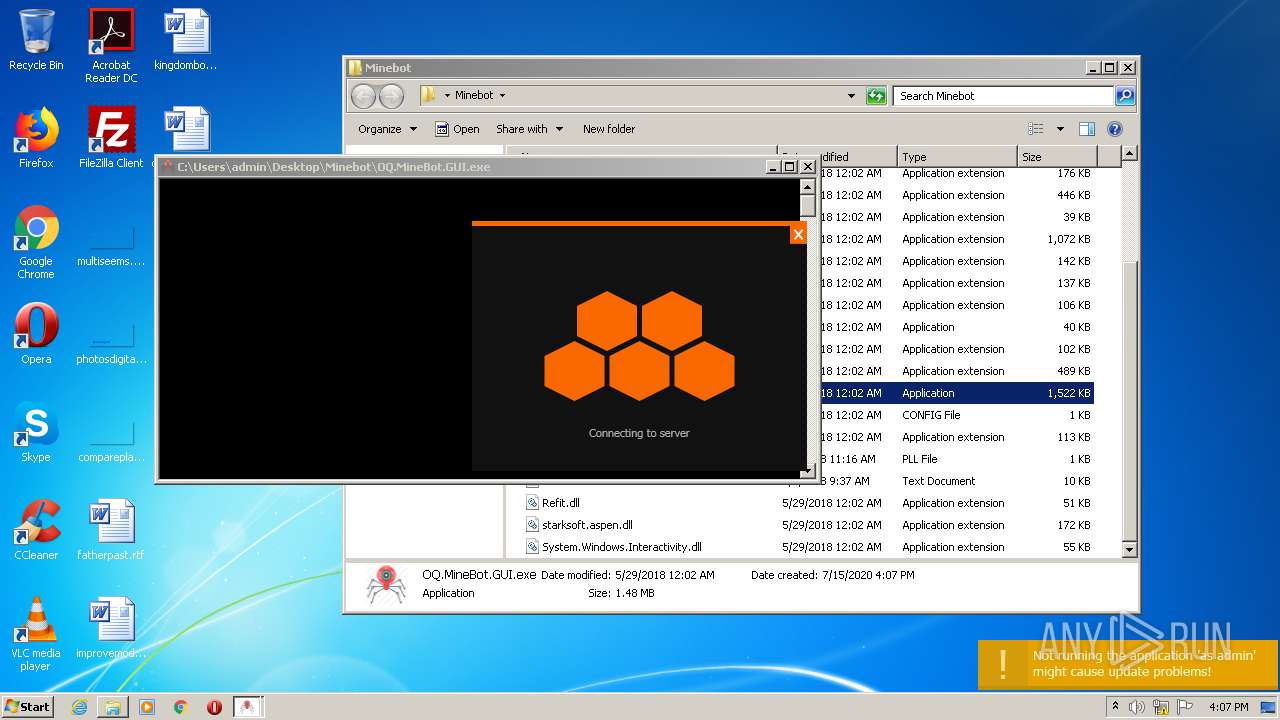Screen dimensions: 1280x720
Task: Open the photosdigita desktop file
Action: coord(111,340)
